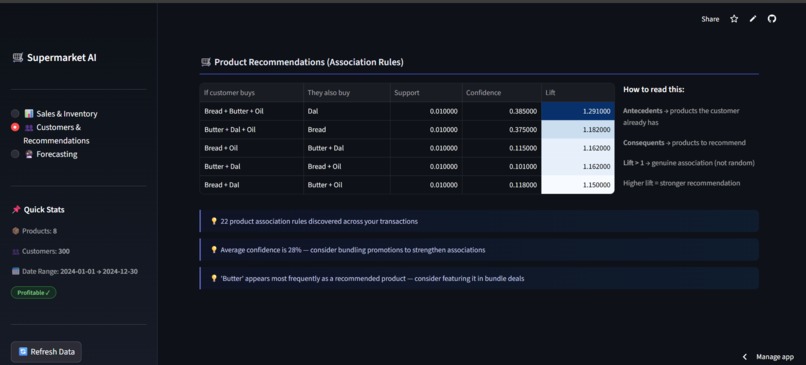Screen dimensions: 806x365
Task: Open the edit pencil icon
Action: click(x=753, y=19)
